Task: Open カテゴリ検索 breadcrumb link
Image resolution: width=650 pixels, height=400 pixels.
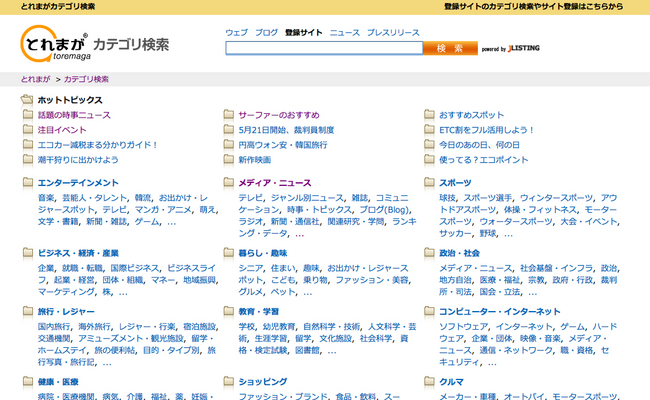Action: coord(86,79)
